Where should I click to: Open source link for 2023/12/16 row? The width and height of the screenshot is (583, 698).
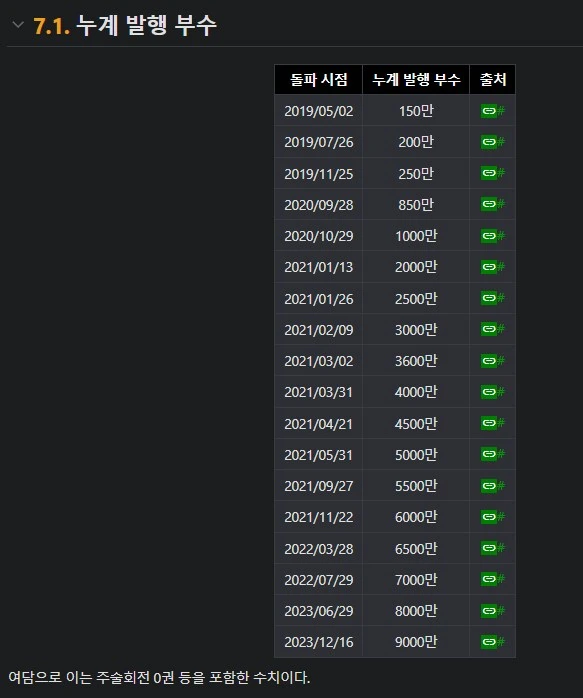[x=493, y=642]
